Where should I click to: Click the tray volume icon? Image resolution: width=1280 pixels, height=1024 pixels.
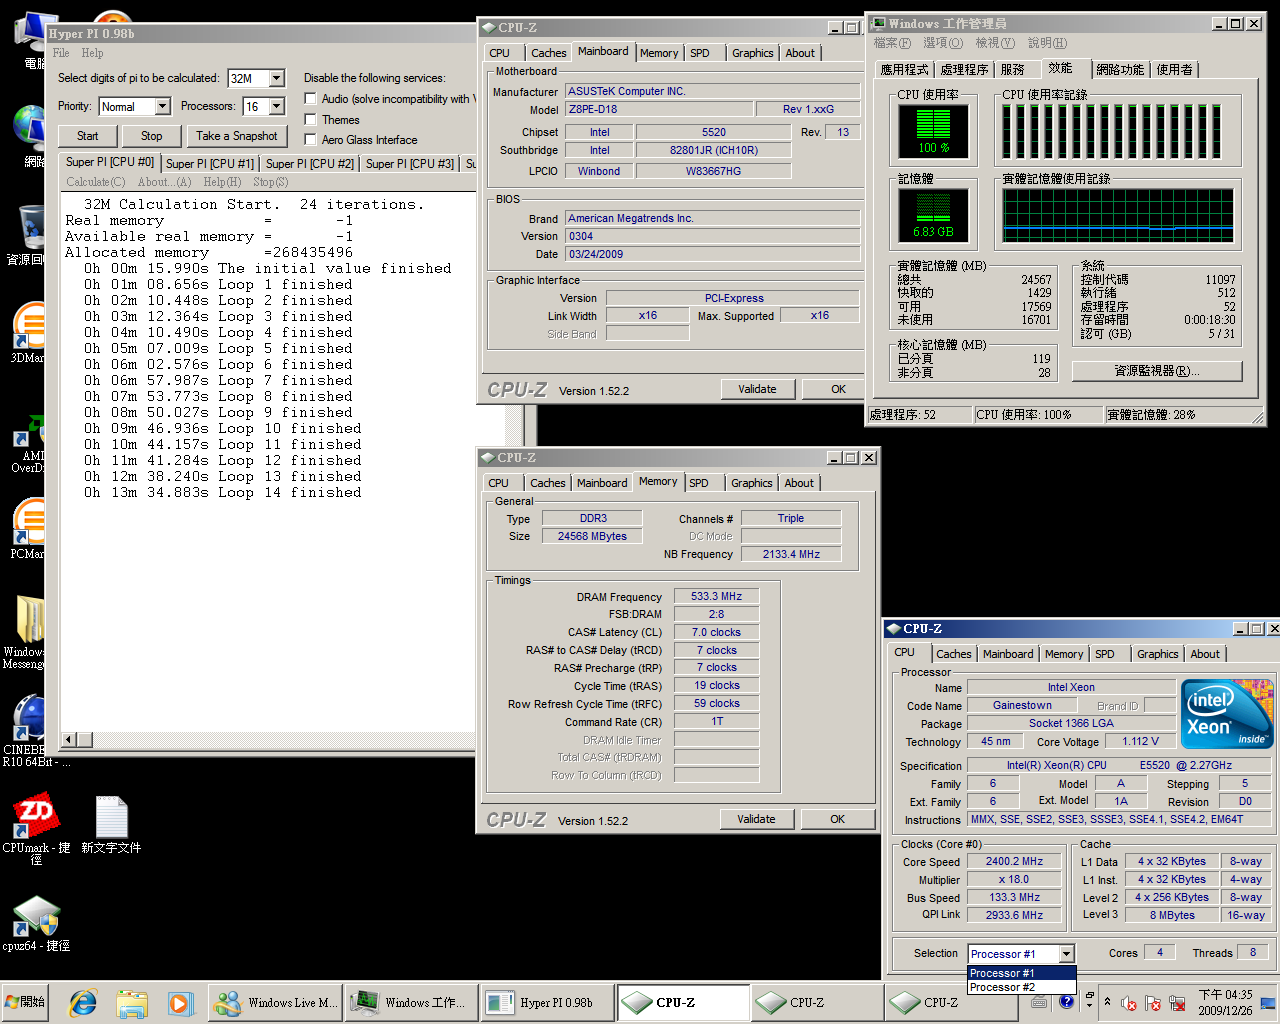point(1129,1002)
